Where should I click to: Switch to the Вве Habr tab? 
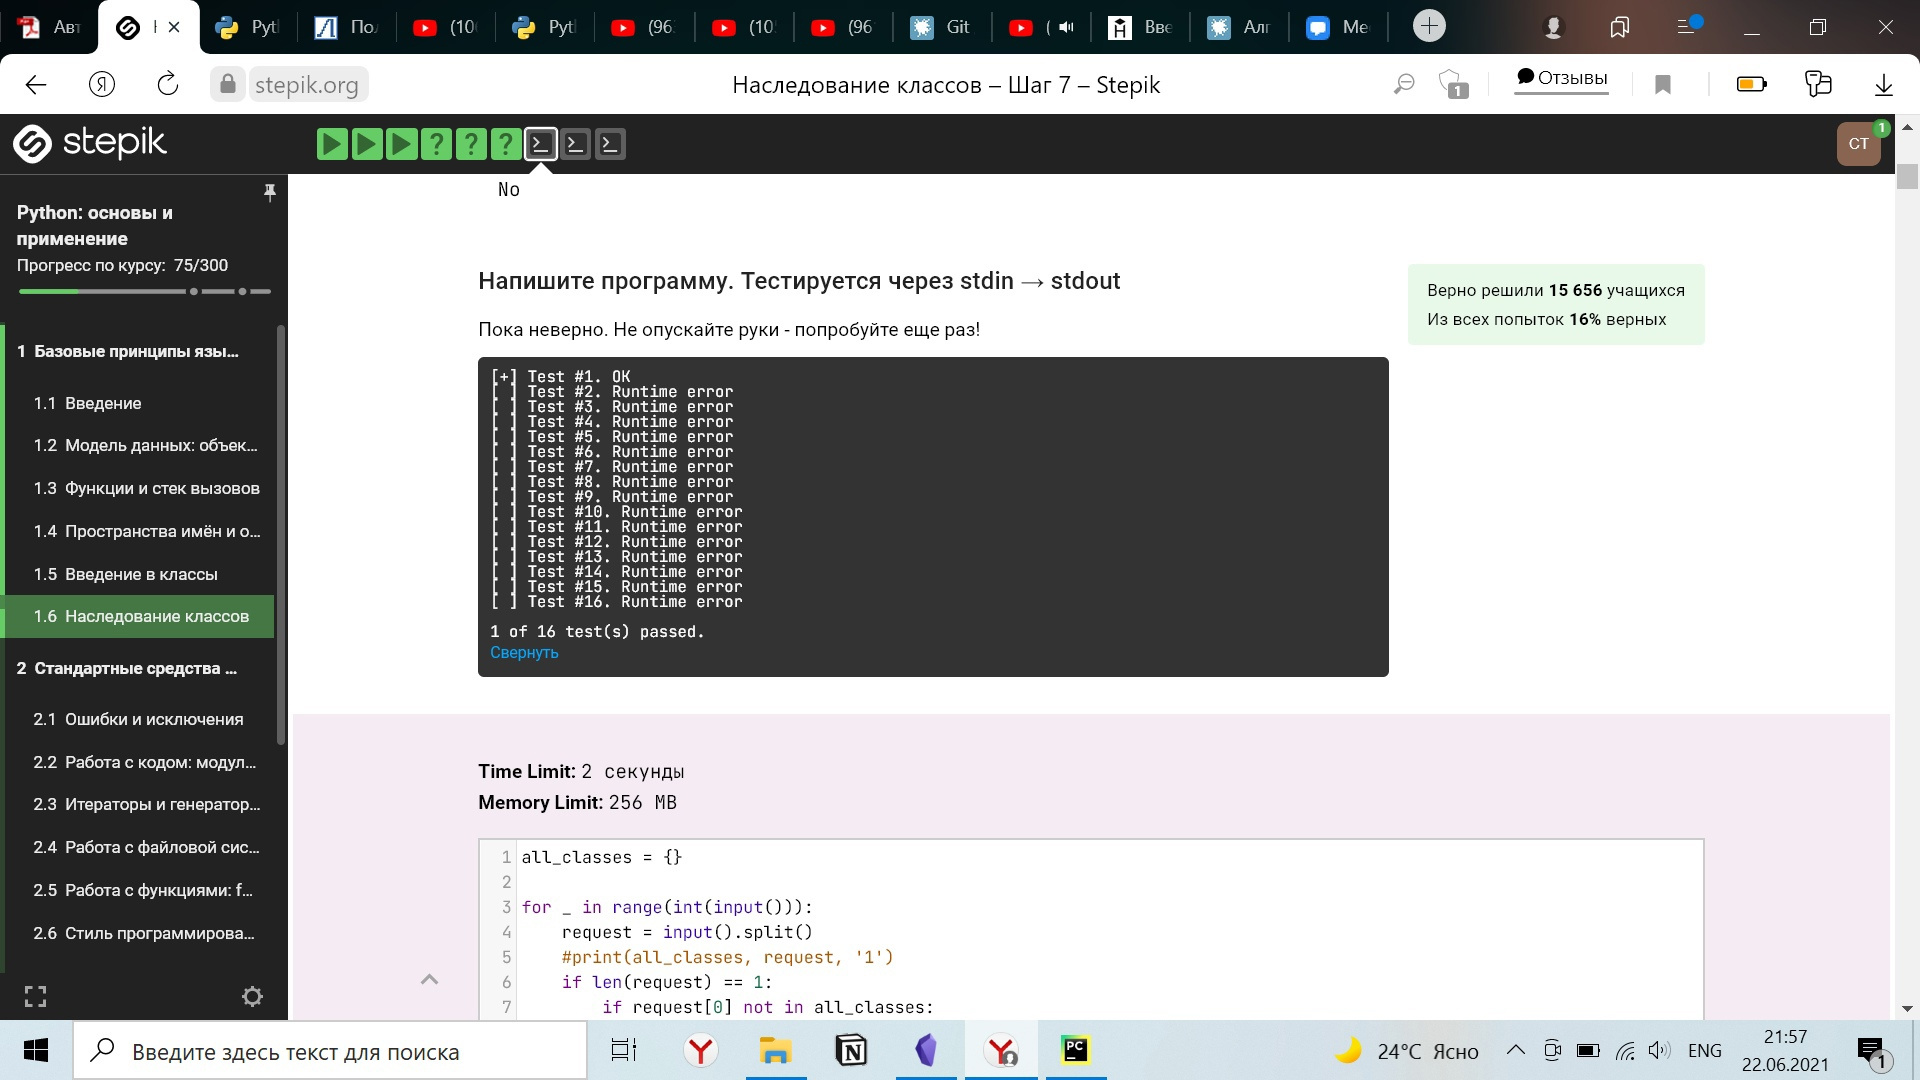tap(1140, 27)
